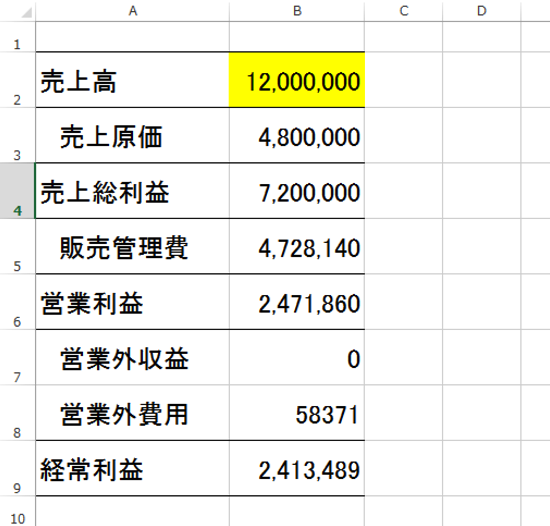Click the cell labeled 経常利益
Viewport: 550px width, 526px height.
click(x=132, y=468)
